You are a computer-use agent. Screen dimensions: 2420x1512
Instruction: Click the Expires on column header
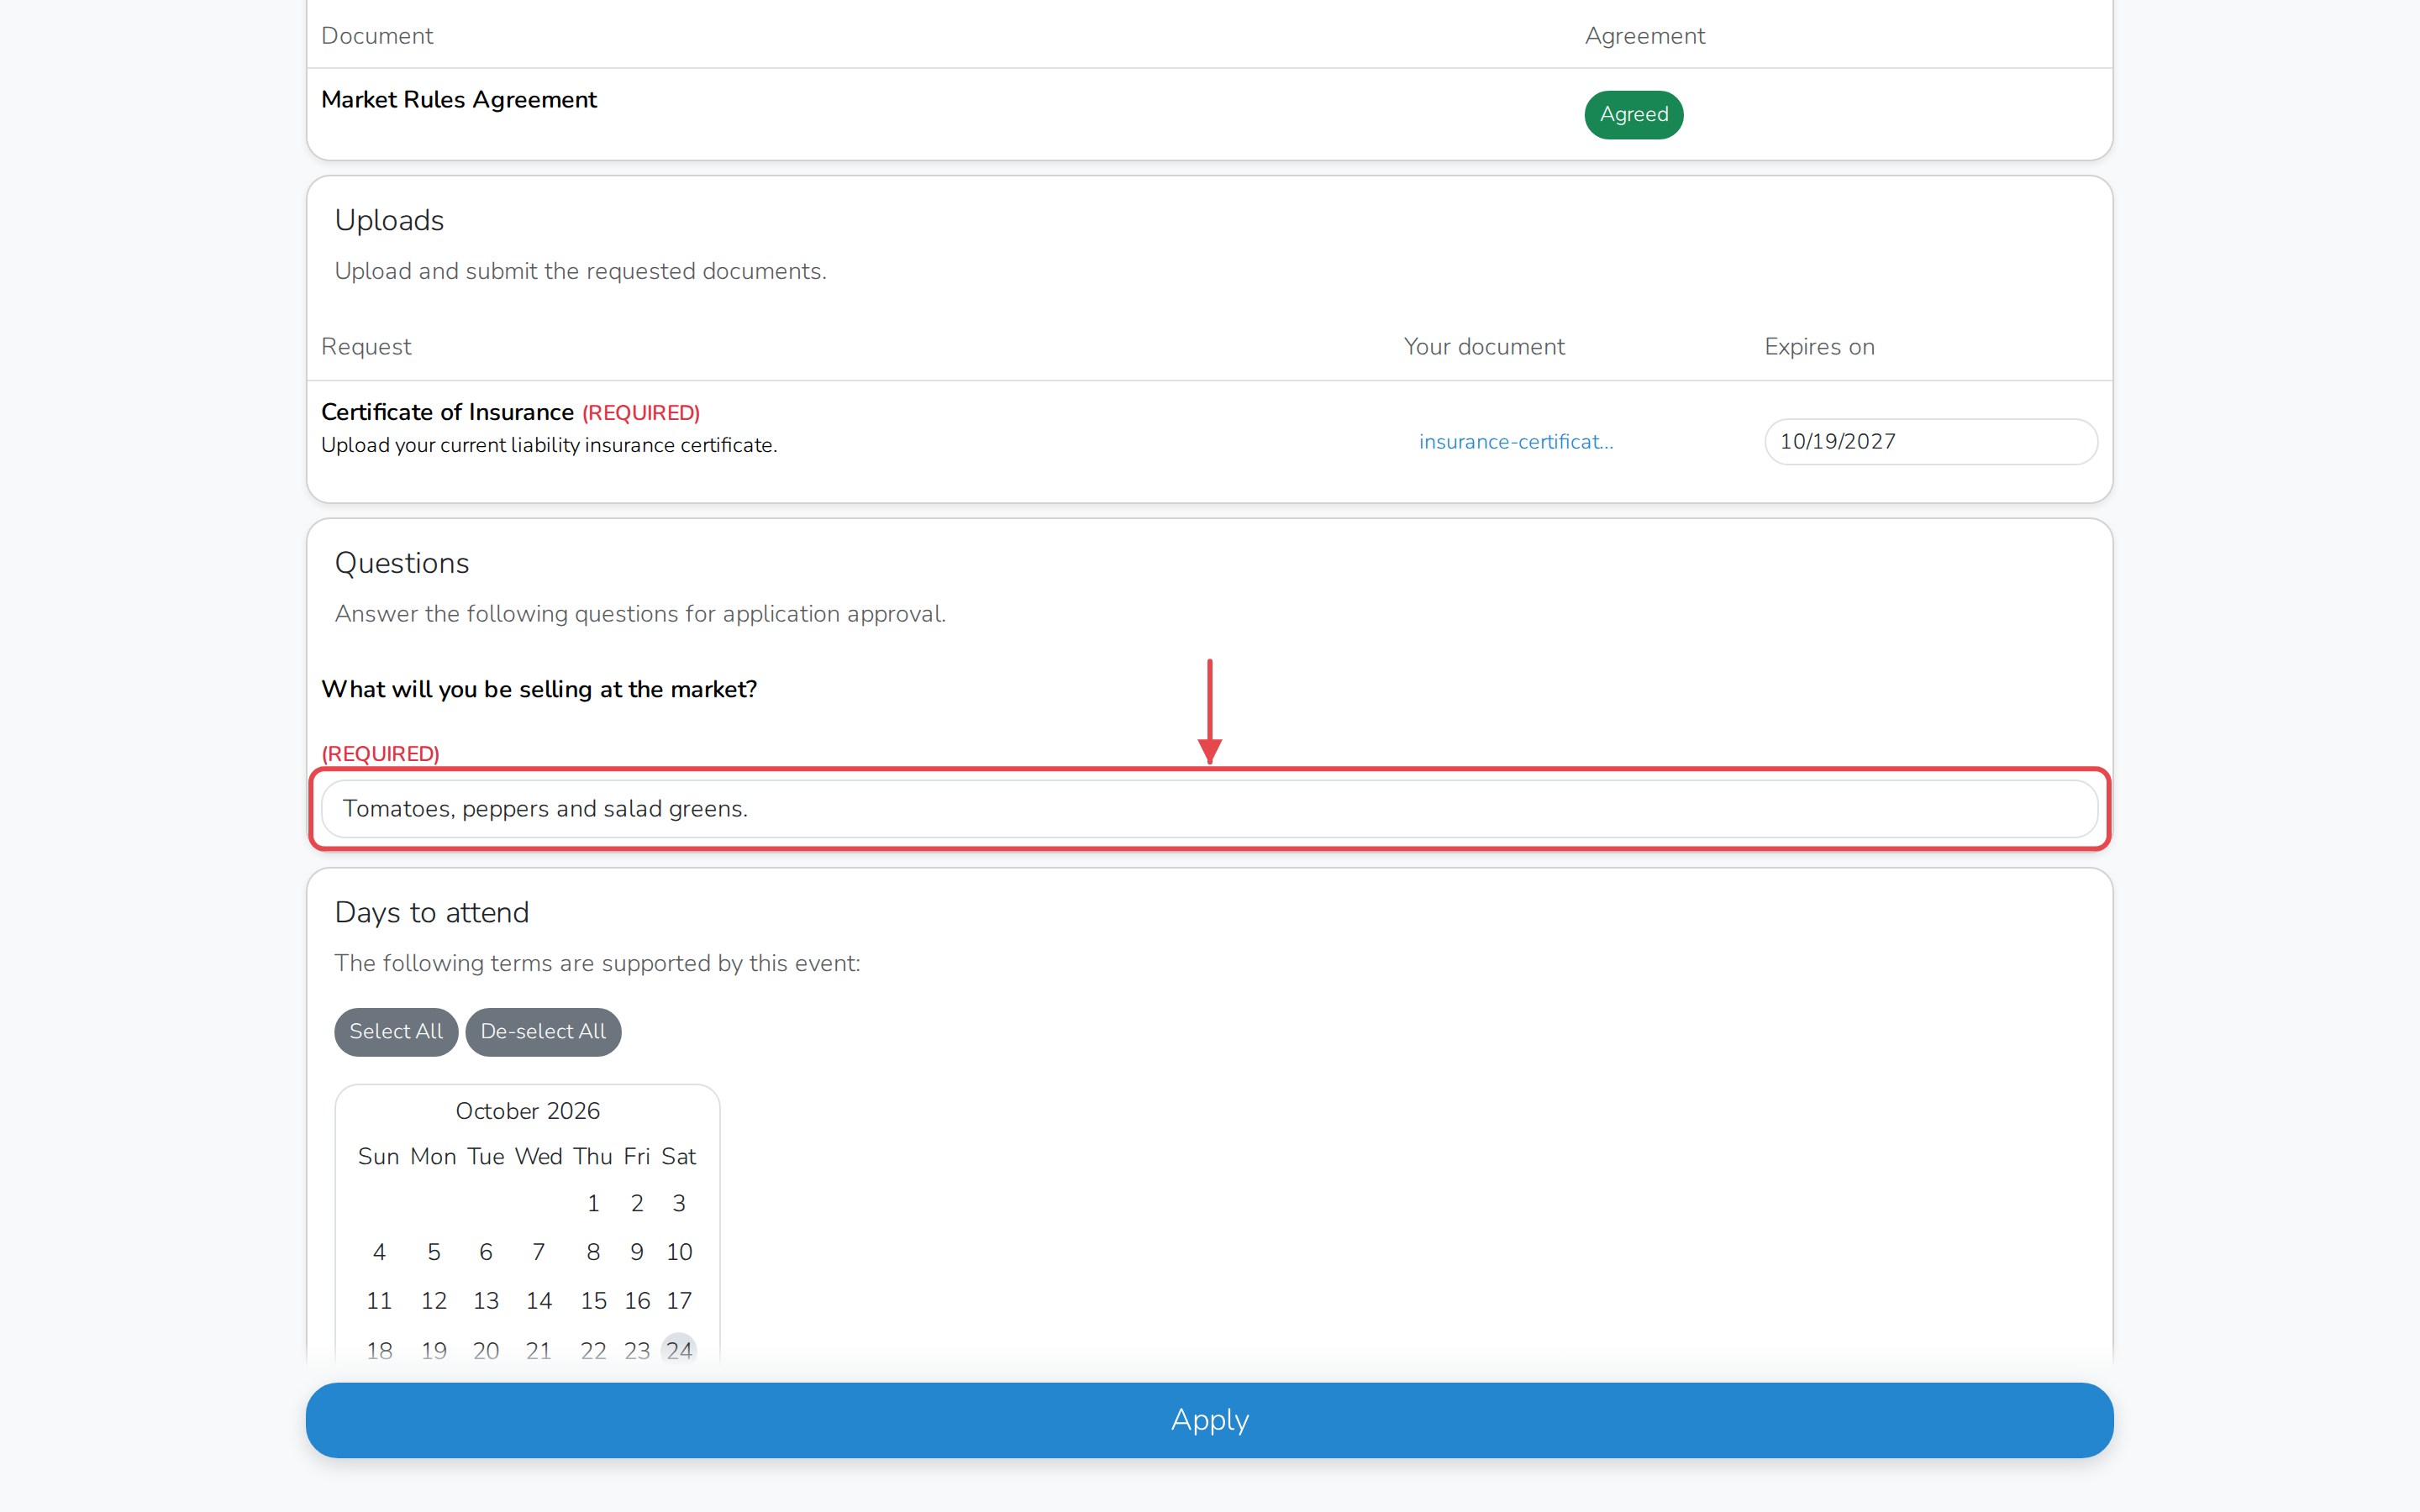pos(1819,346)
